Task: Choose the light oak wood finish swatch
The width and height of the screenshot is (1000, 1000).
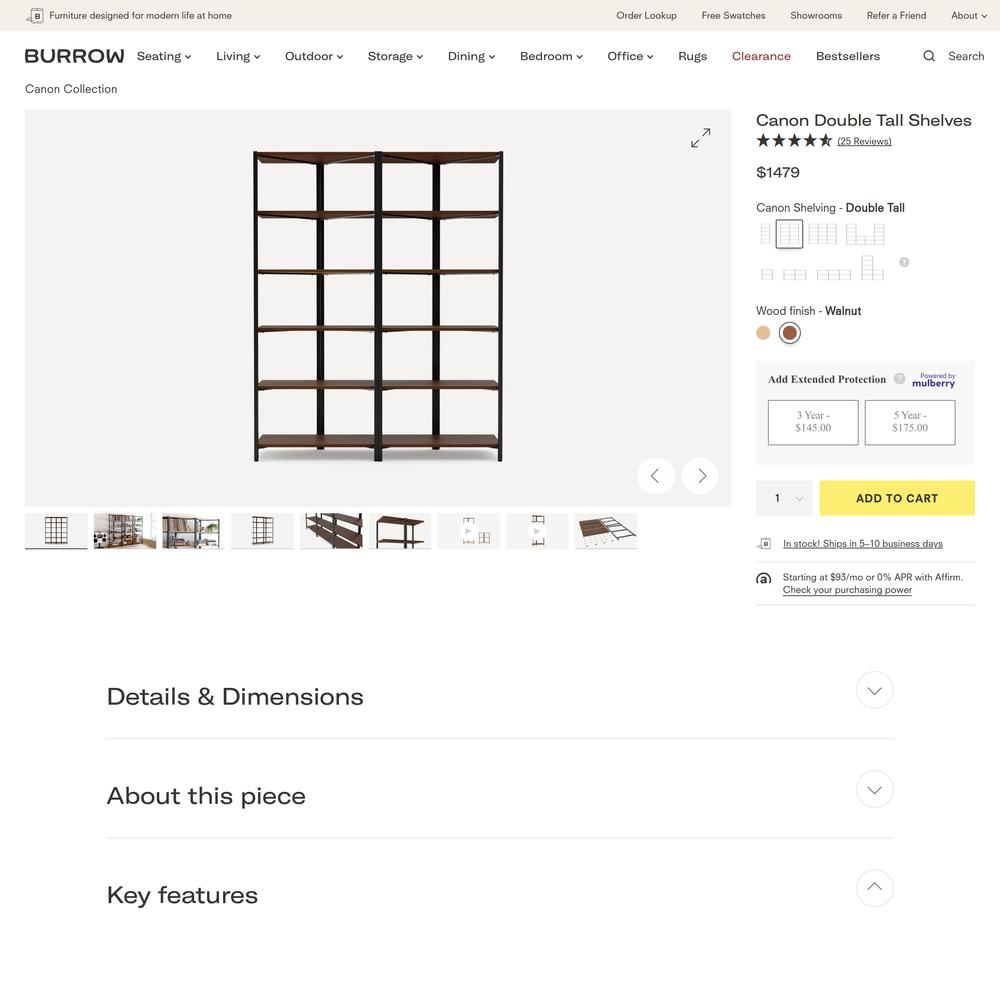Action: (763, 333)
